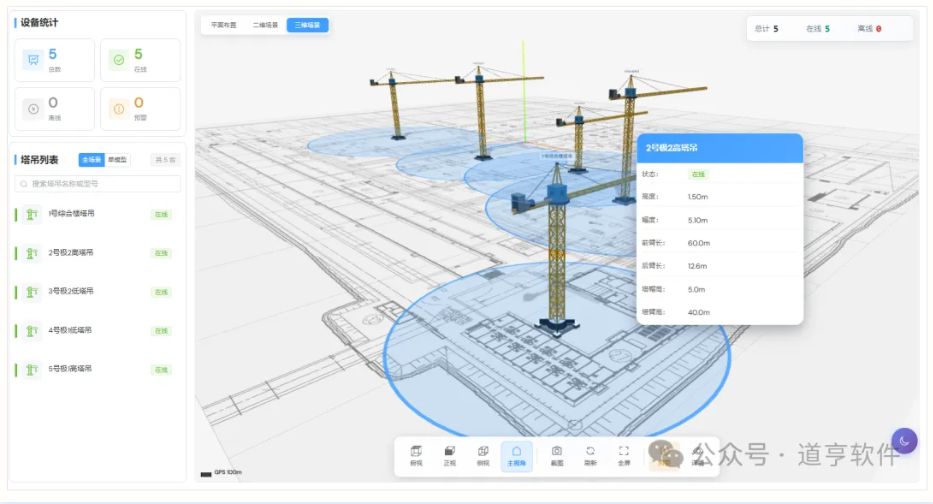Click the 正视 front-view cube icon

450,451
